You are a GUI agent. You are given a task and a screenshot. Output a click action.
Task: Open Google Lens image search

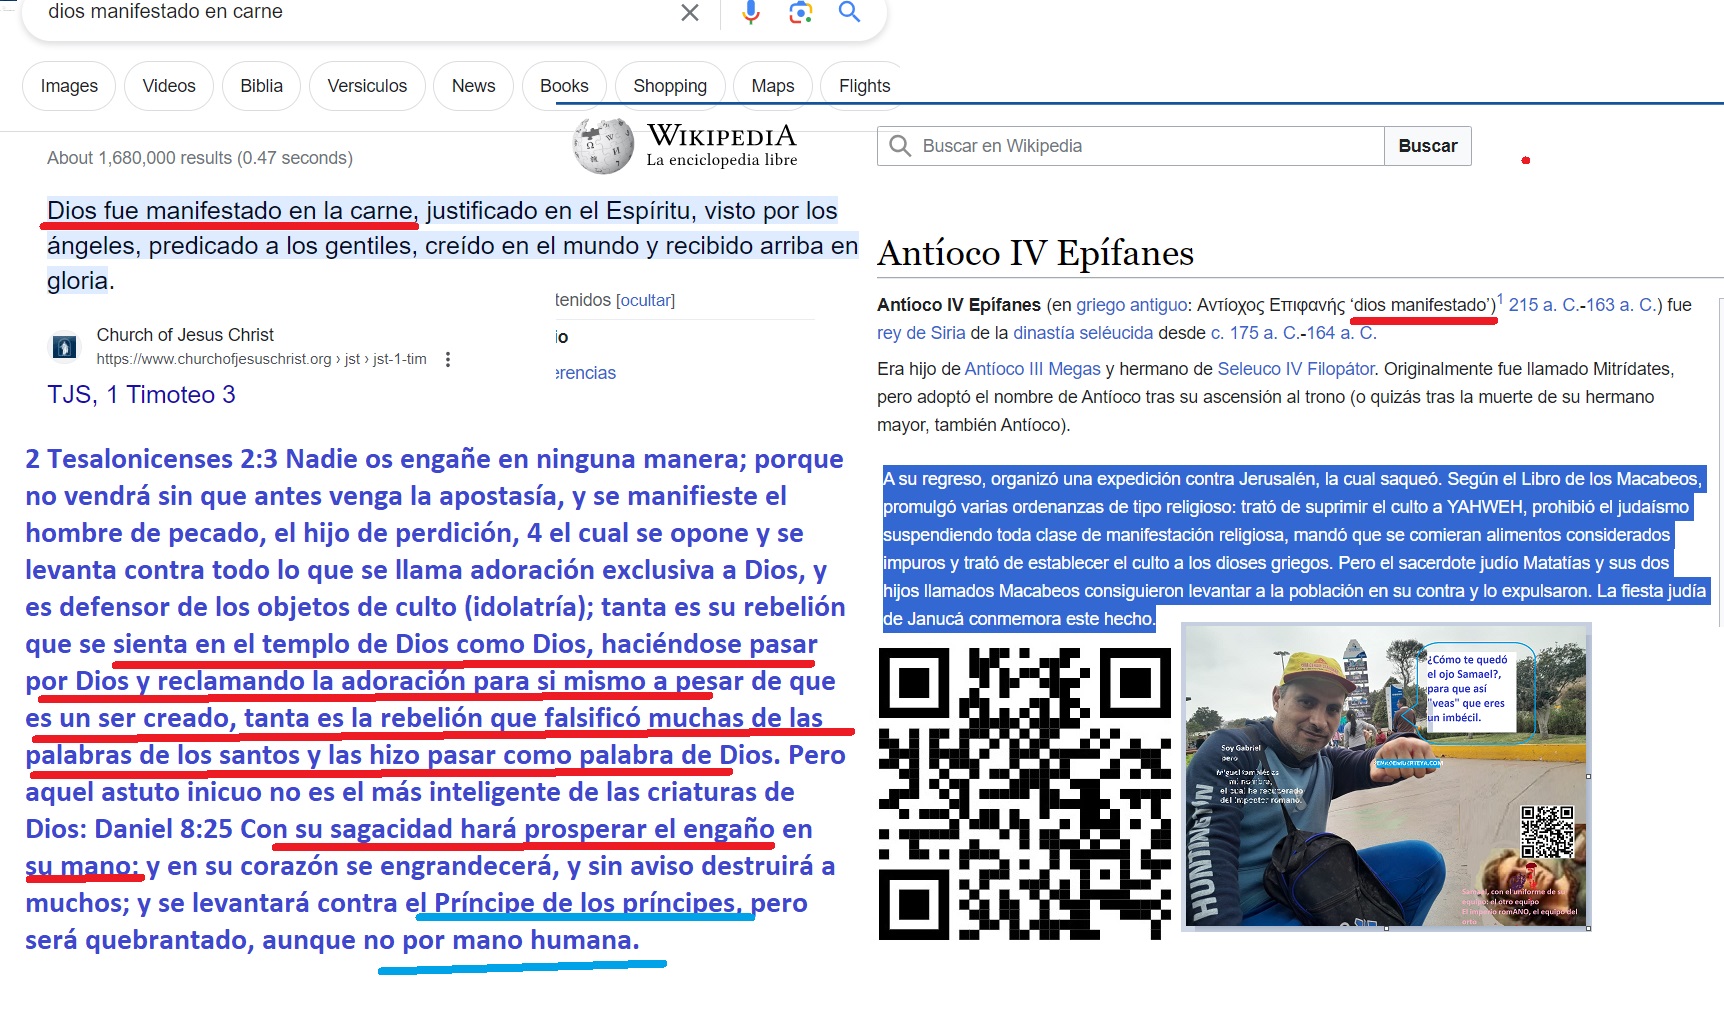(798, 14)
